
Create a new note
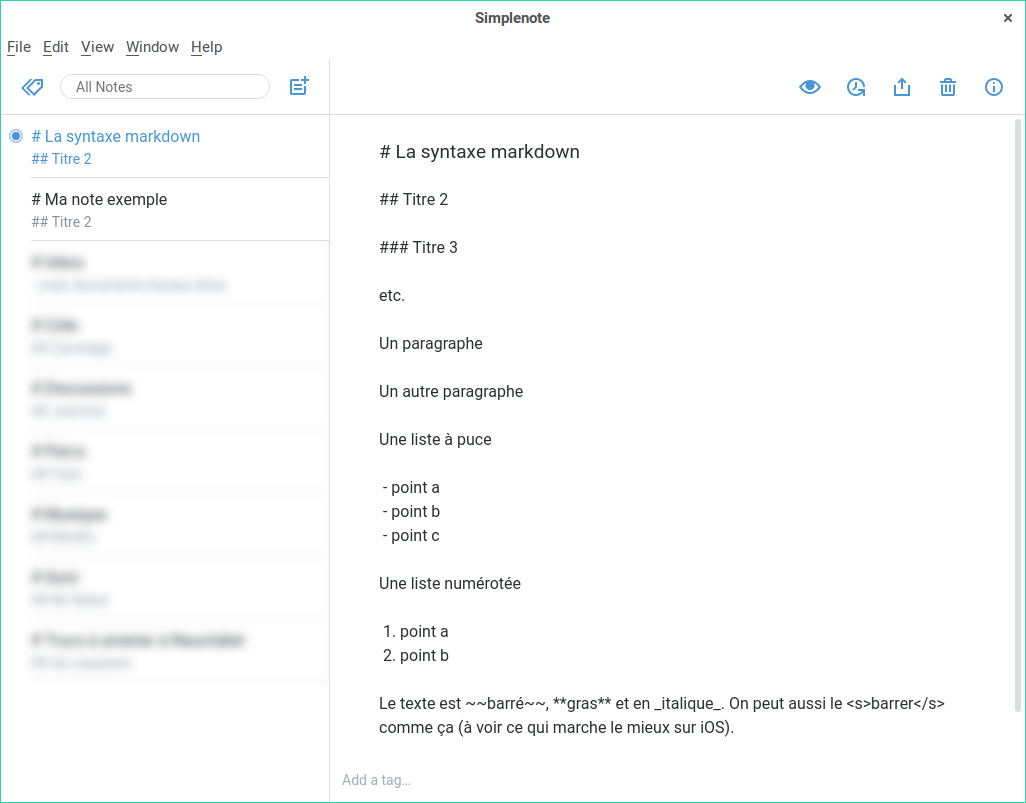click(299, 86)
